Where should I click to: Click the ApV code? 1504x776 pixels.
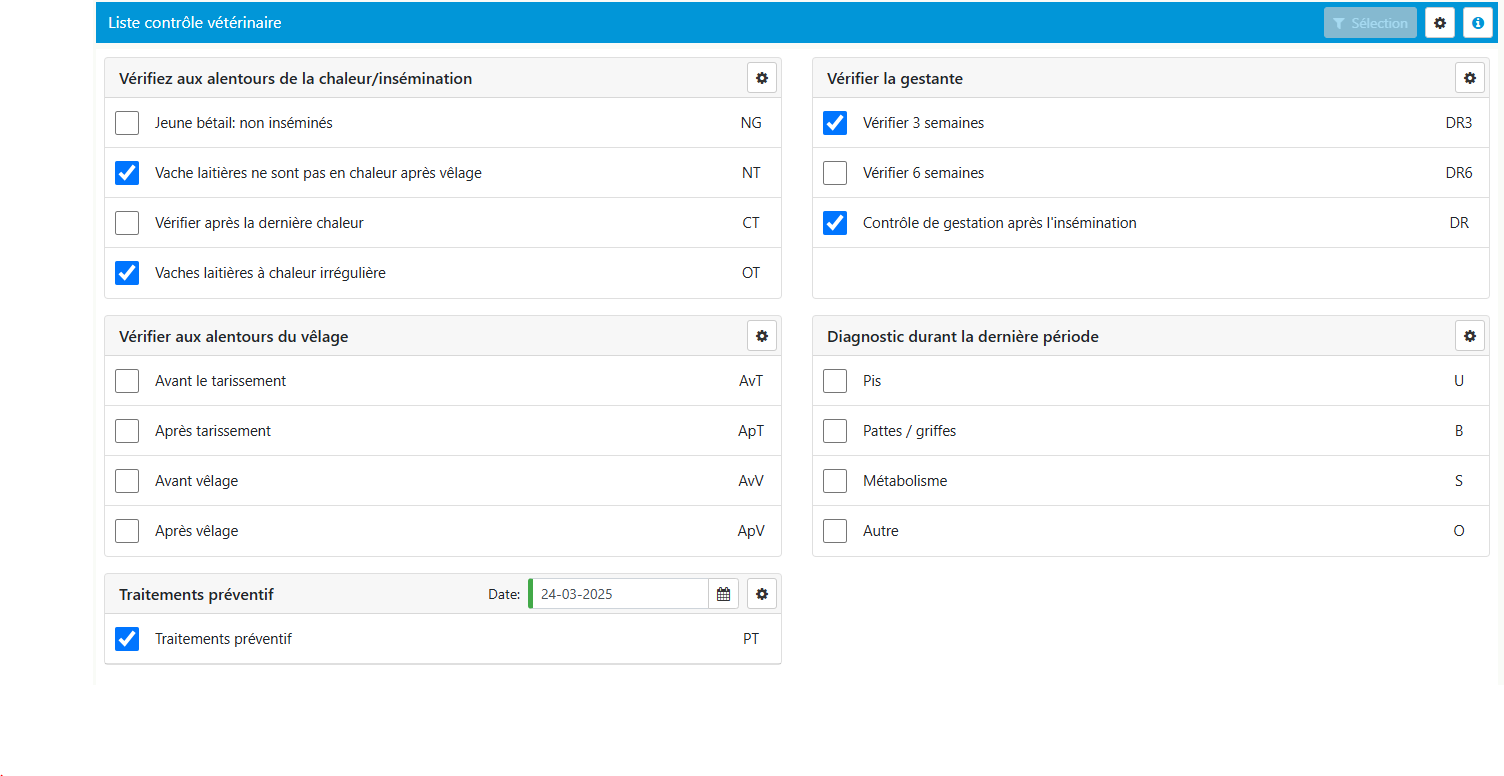click(x=751, y=531)
